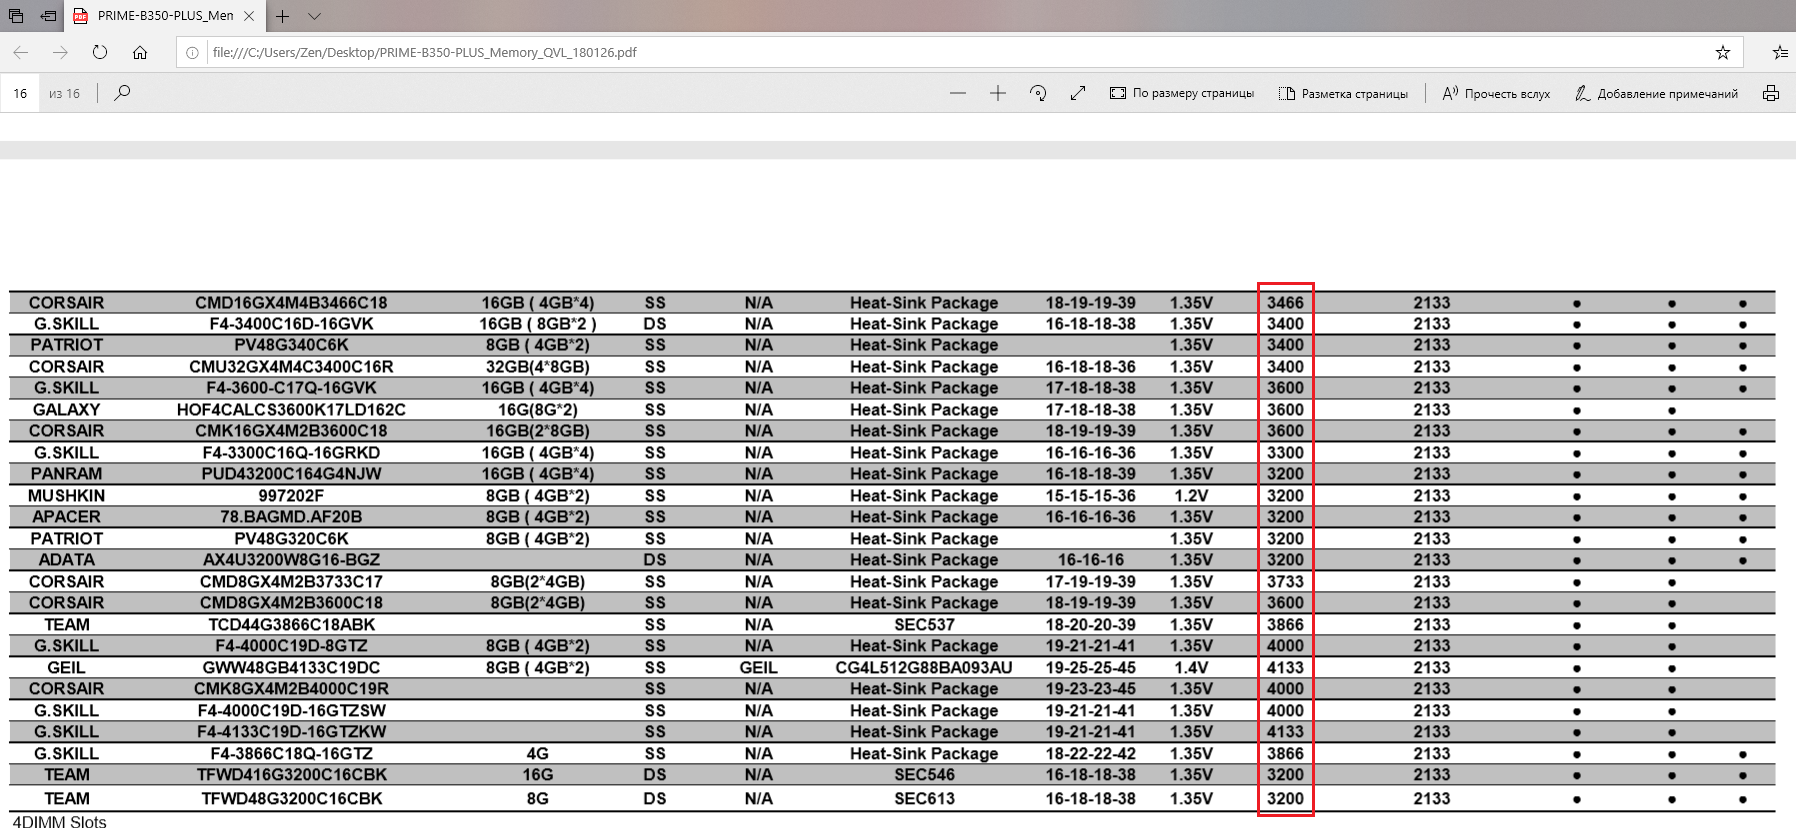The width and height of the screenshot is (1796, 828).
Task: Select part number 78.BAGMD.AF20B
Action: click(291, 517)
